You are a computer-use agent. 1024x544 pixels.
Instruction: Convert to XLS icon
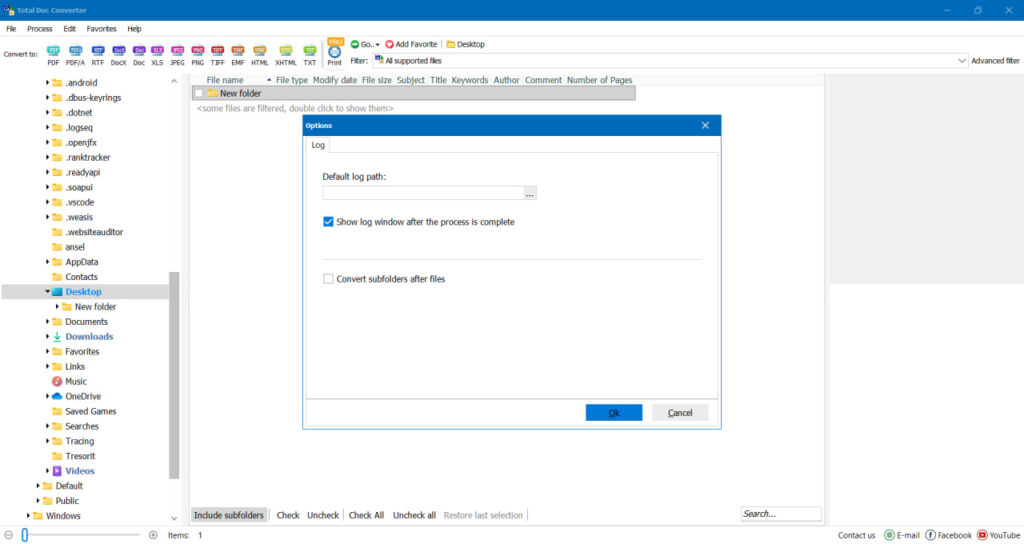point(157,55)
